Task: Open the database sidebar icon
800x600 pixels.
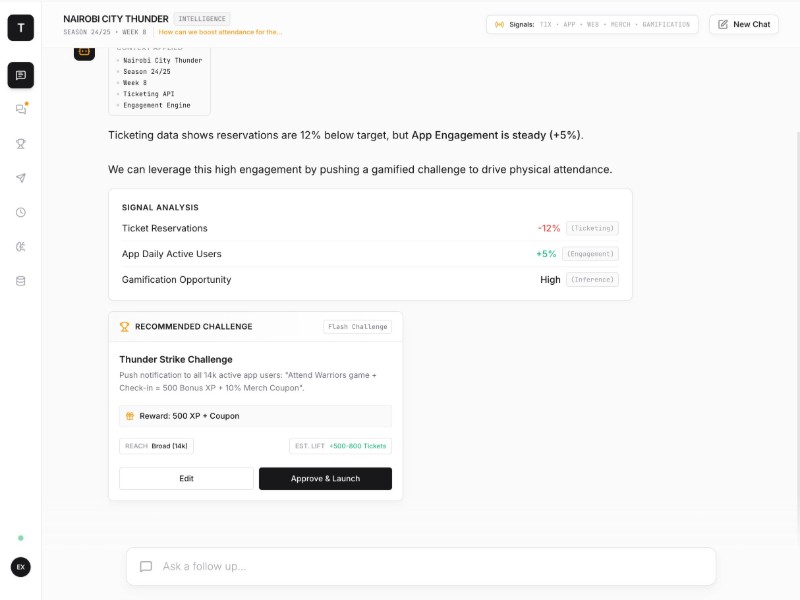Action: (20, 281)
